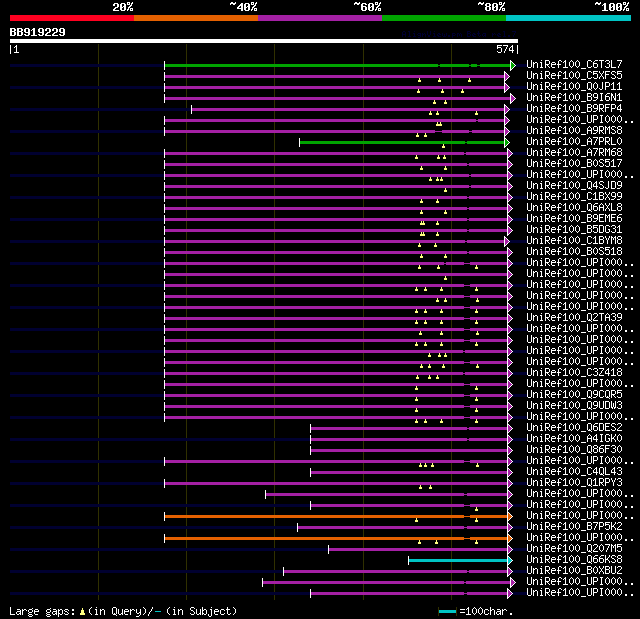Click the query end position label 574

[505, 49]
